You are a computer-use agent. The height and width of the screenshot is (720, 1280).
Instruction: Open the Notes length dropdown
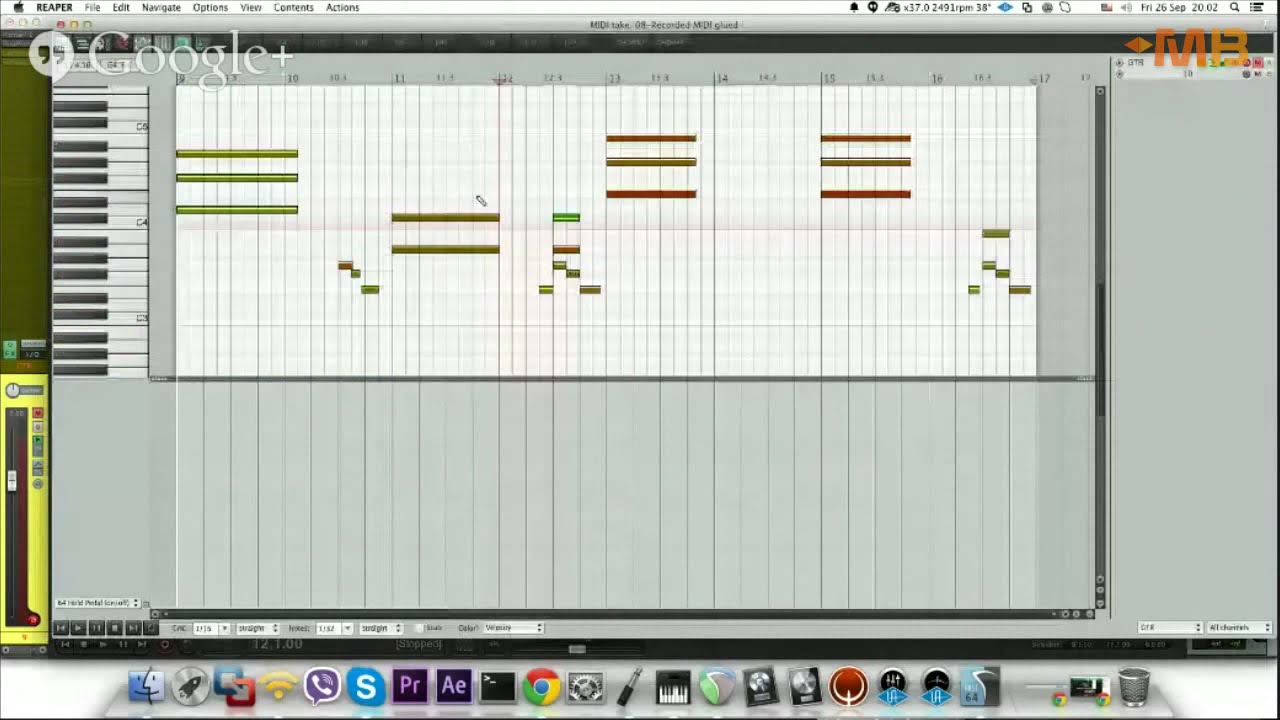point(334,628)
